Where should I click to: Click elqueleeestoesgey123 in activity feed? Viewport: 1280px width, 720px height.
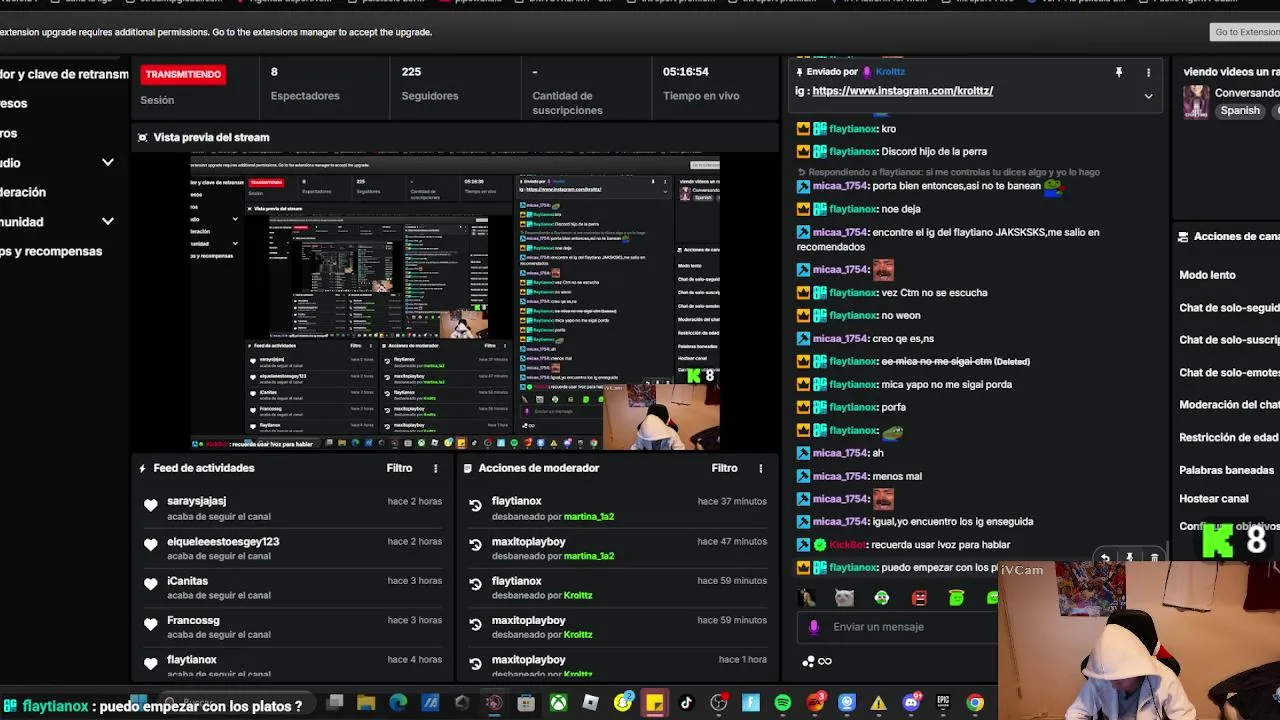223,542
